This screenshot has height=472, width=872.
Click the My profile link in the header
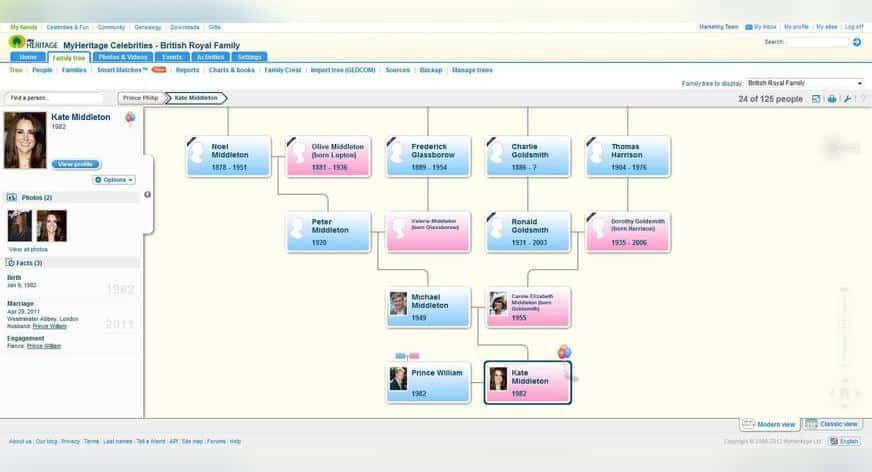[796, 27]
